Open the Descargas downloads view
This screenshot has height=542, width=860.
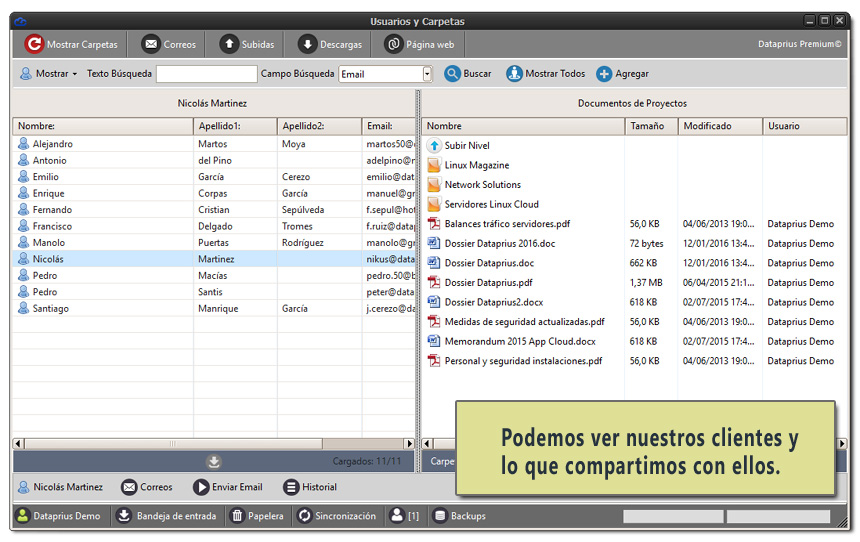tap(330, 44)
